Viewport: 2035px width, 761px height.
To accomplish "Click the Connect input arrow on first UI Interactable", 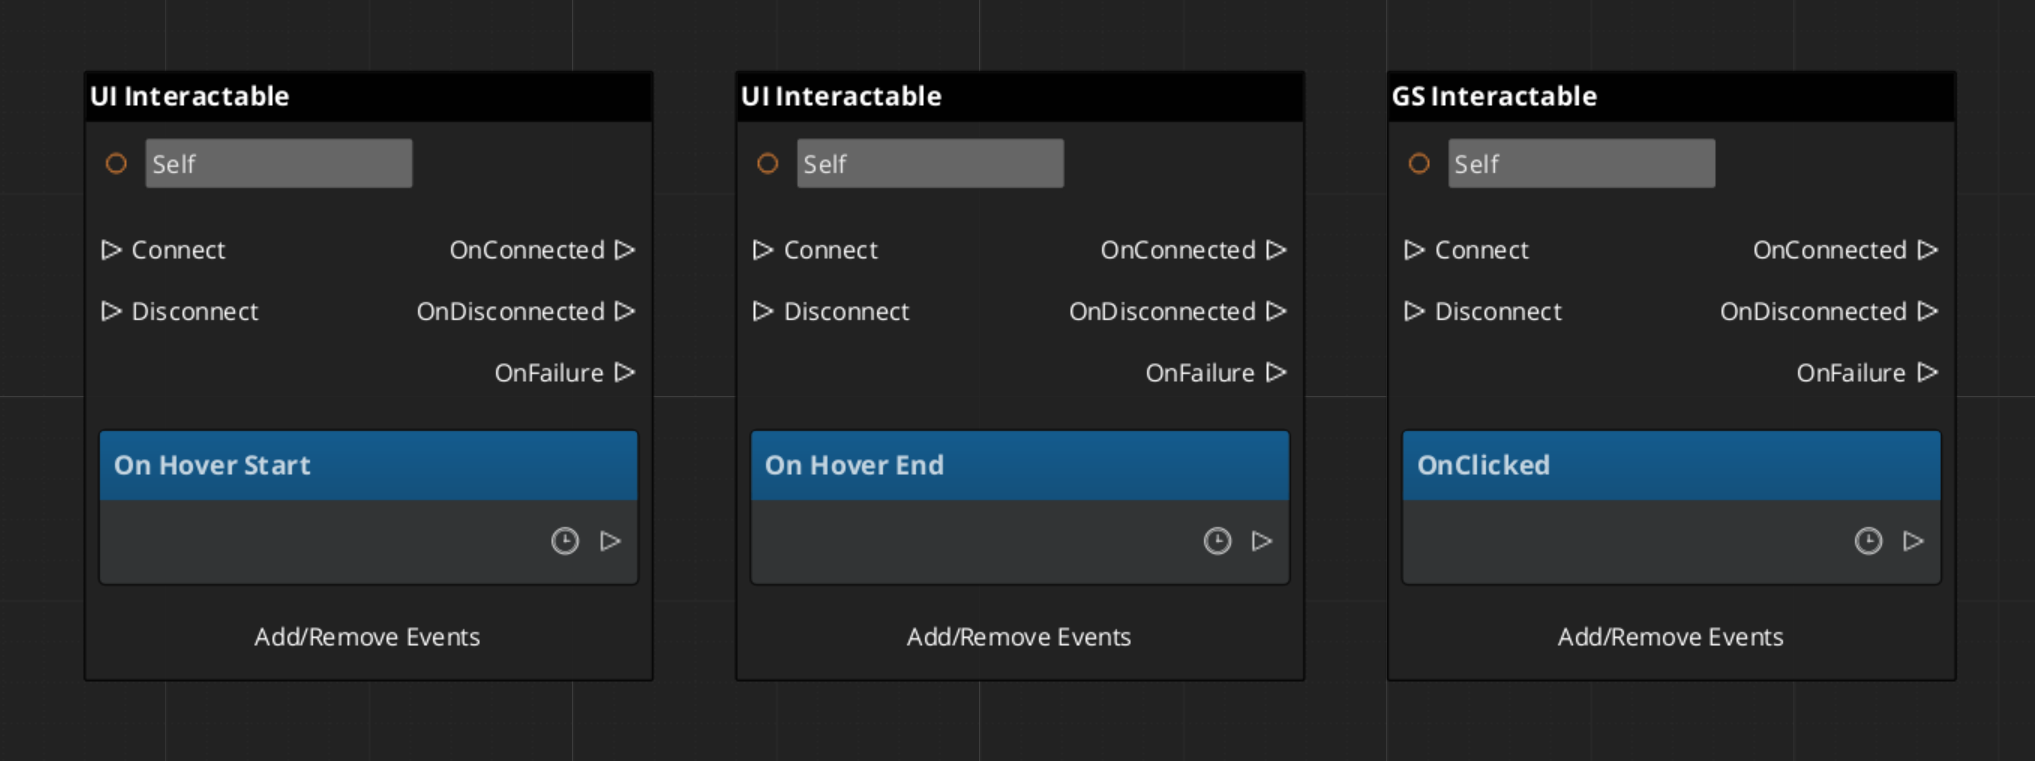I will (x=113, y=250).
